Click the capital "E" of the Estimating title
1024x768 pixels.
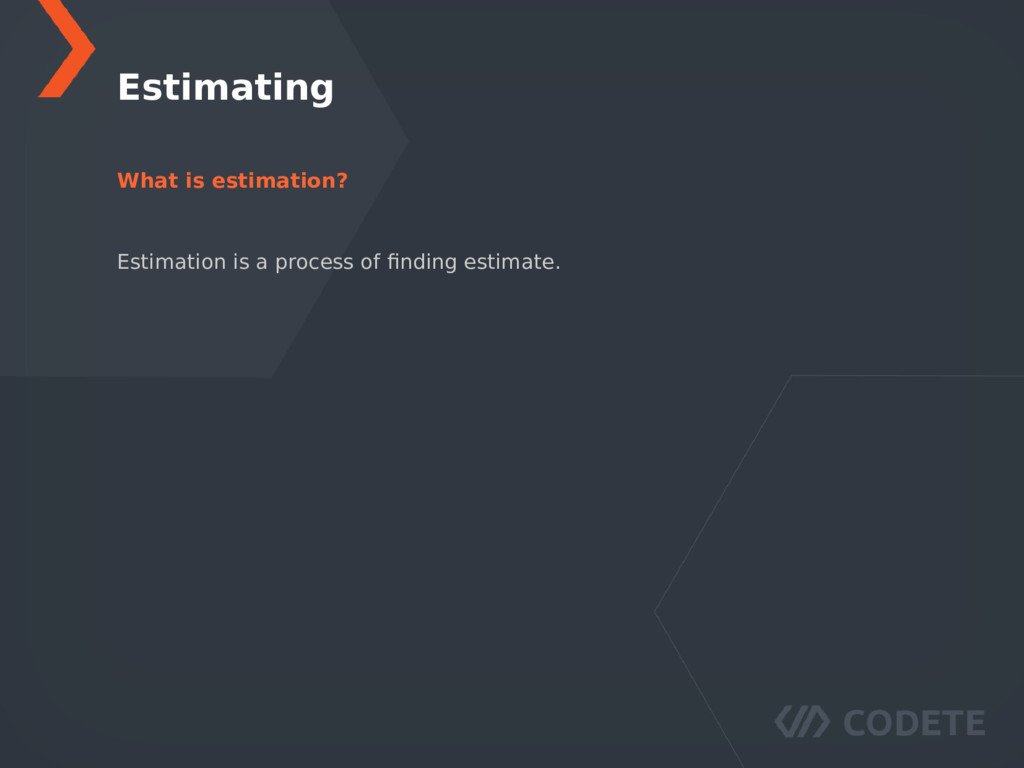129,88
